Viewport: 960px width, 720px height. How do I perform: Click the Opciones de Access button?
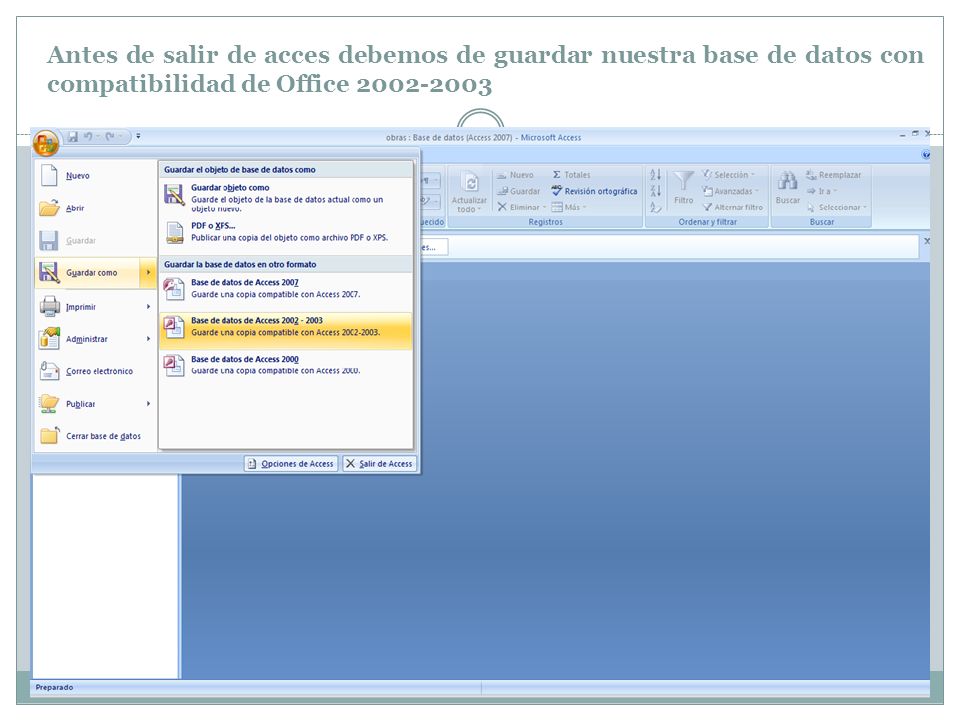291,463
